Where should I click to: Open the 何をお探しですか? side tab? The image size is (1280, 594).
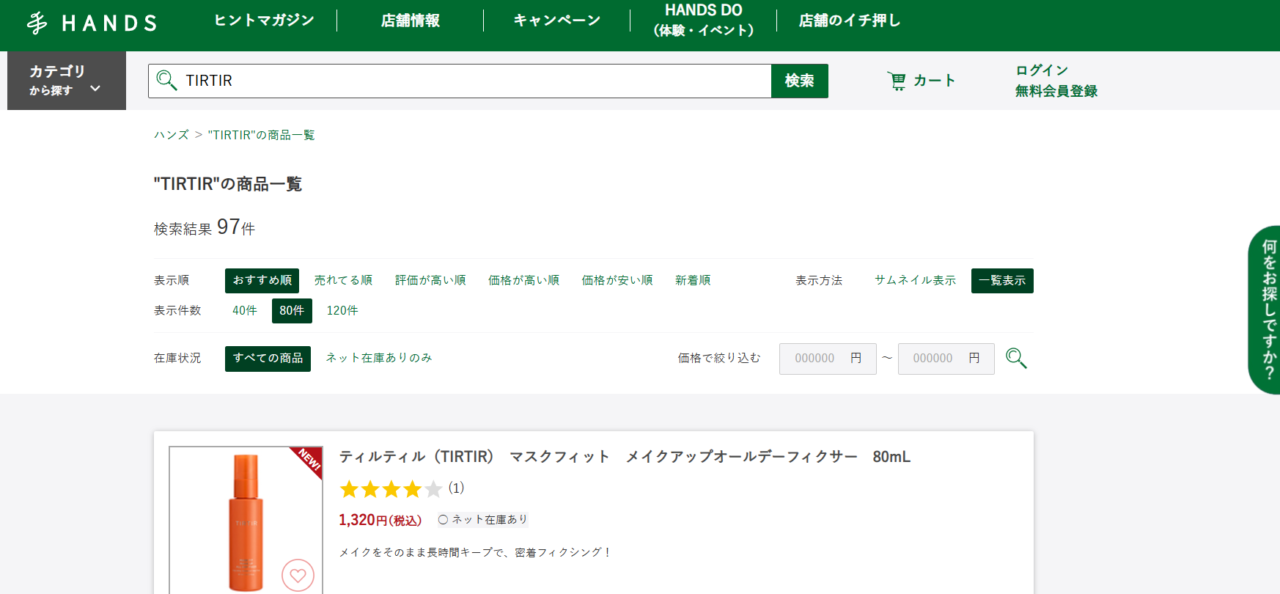pyautogui.click(x=1265, y=310)
